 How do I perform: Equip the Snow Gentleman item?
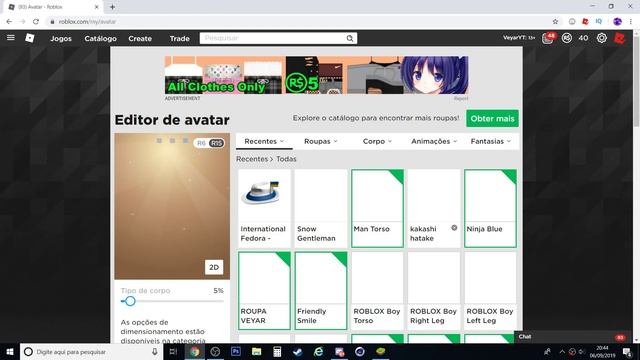(x=321, y=209)
